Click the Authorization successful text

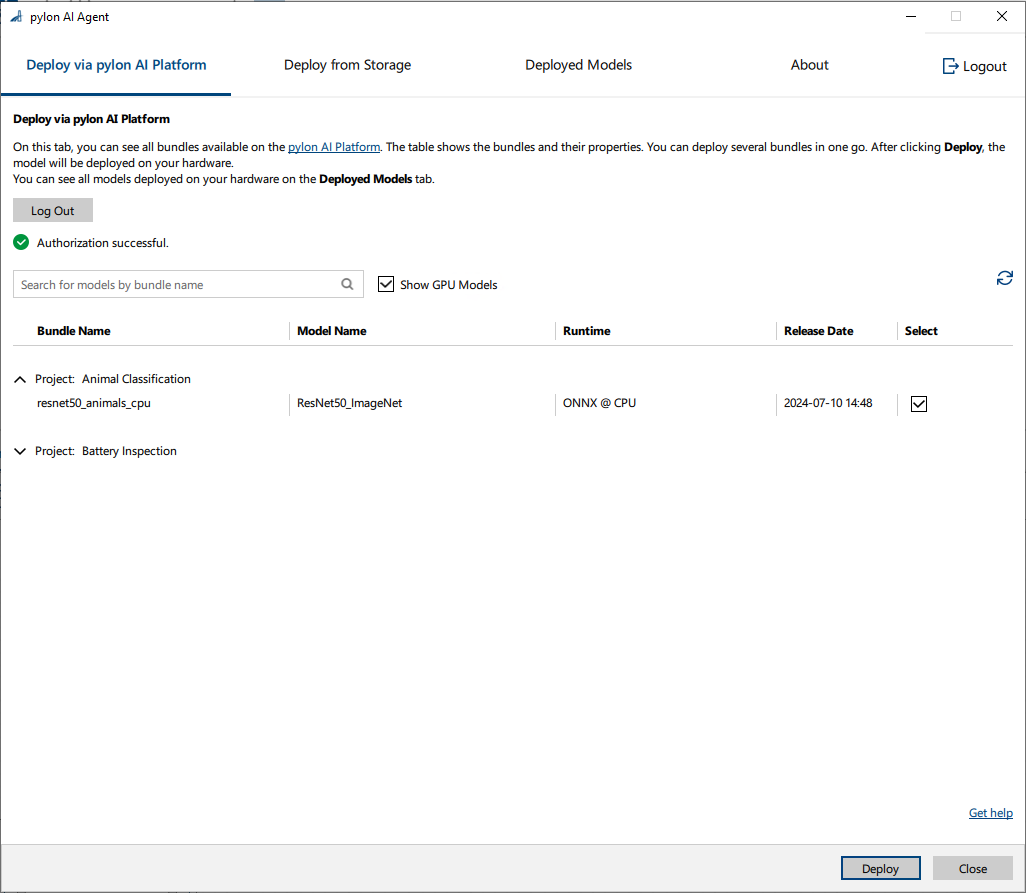(103, 243)
